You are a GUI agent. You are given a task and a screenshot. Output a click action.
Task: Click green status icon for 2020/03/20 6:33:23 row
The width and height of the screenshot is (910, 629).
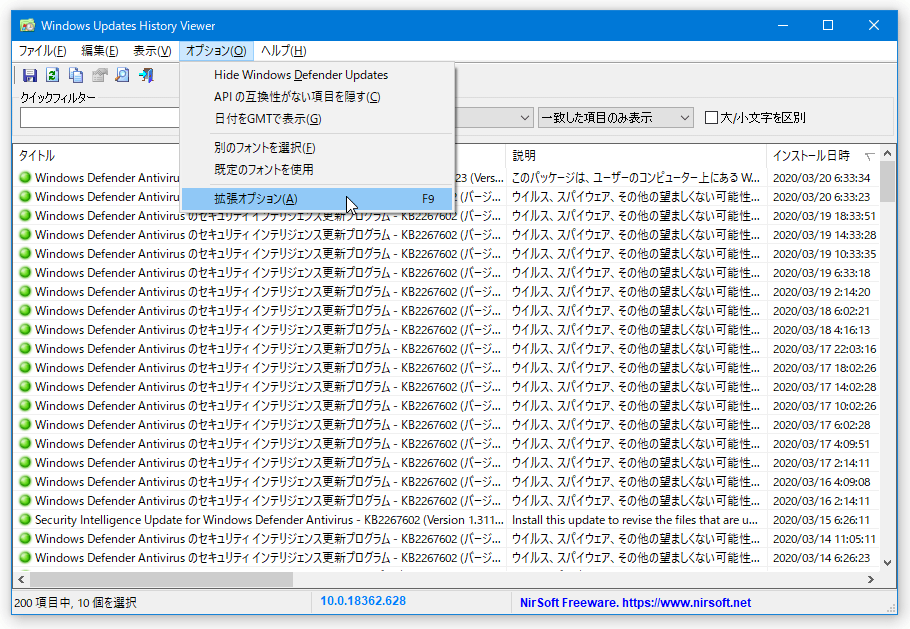pyautogui.click(x=25, y=196)
